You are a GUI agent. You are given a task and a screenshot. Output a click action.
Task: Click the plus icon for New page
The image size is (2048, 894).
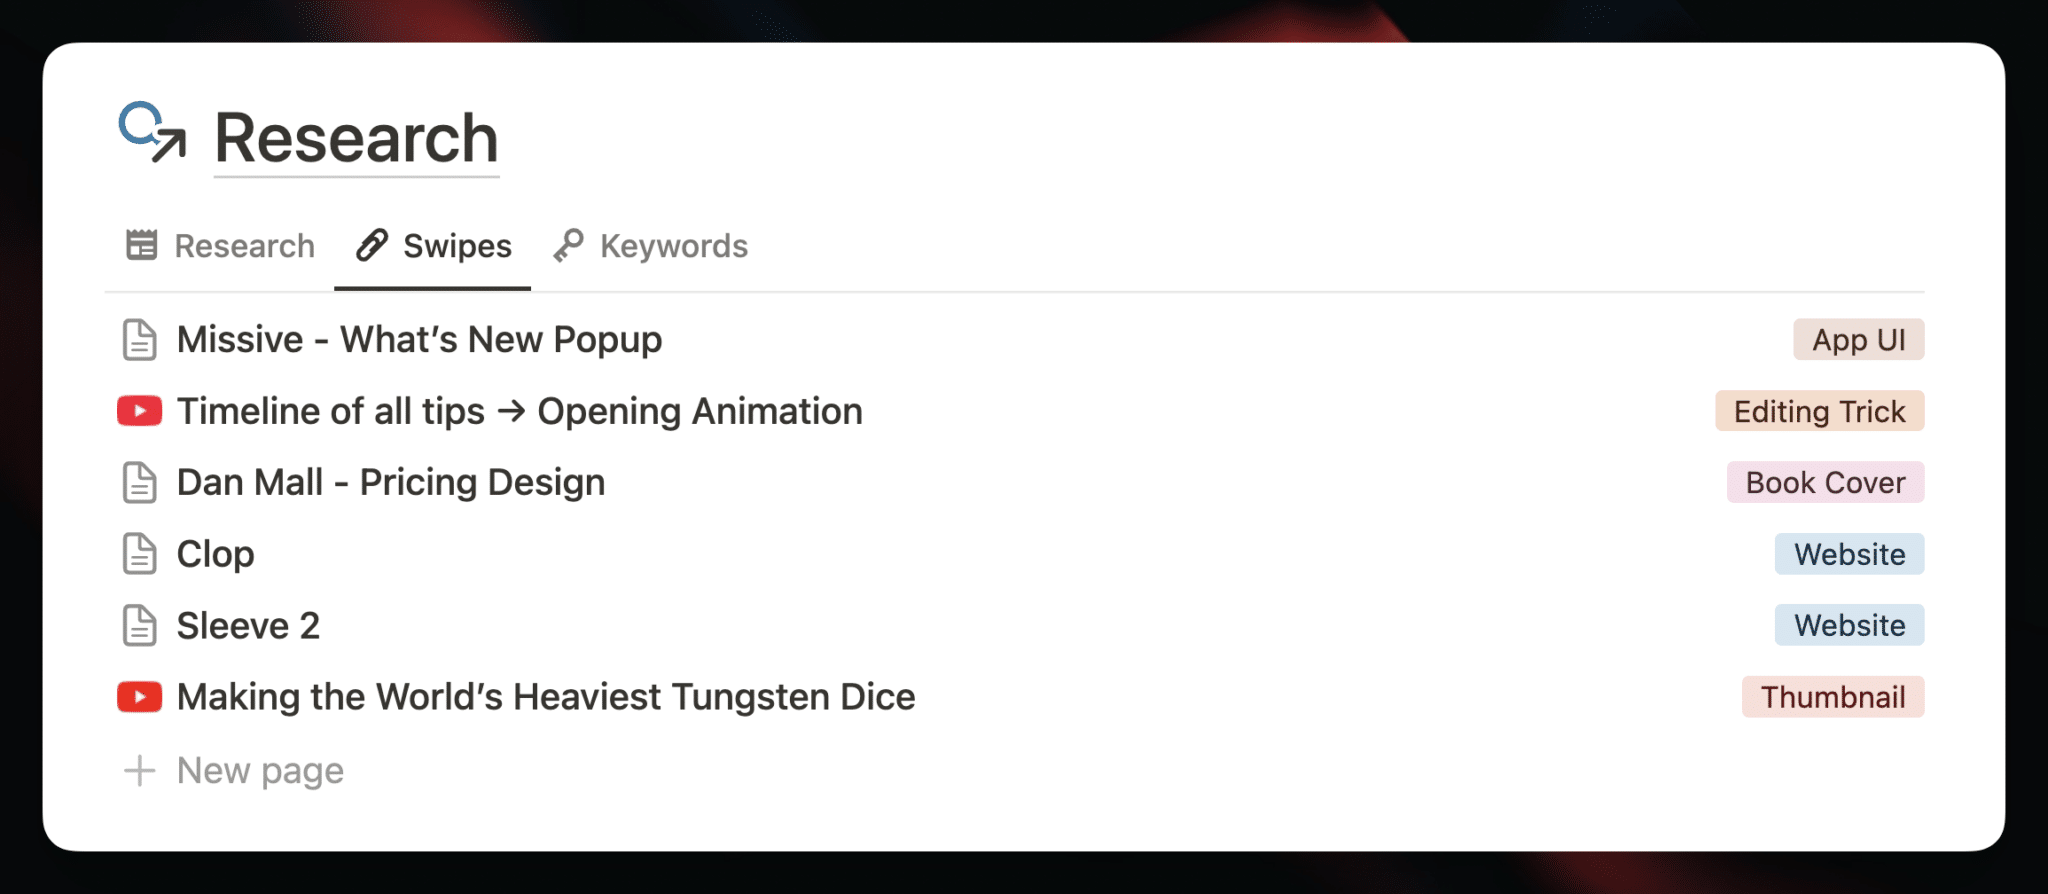point(139,771)
